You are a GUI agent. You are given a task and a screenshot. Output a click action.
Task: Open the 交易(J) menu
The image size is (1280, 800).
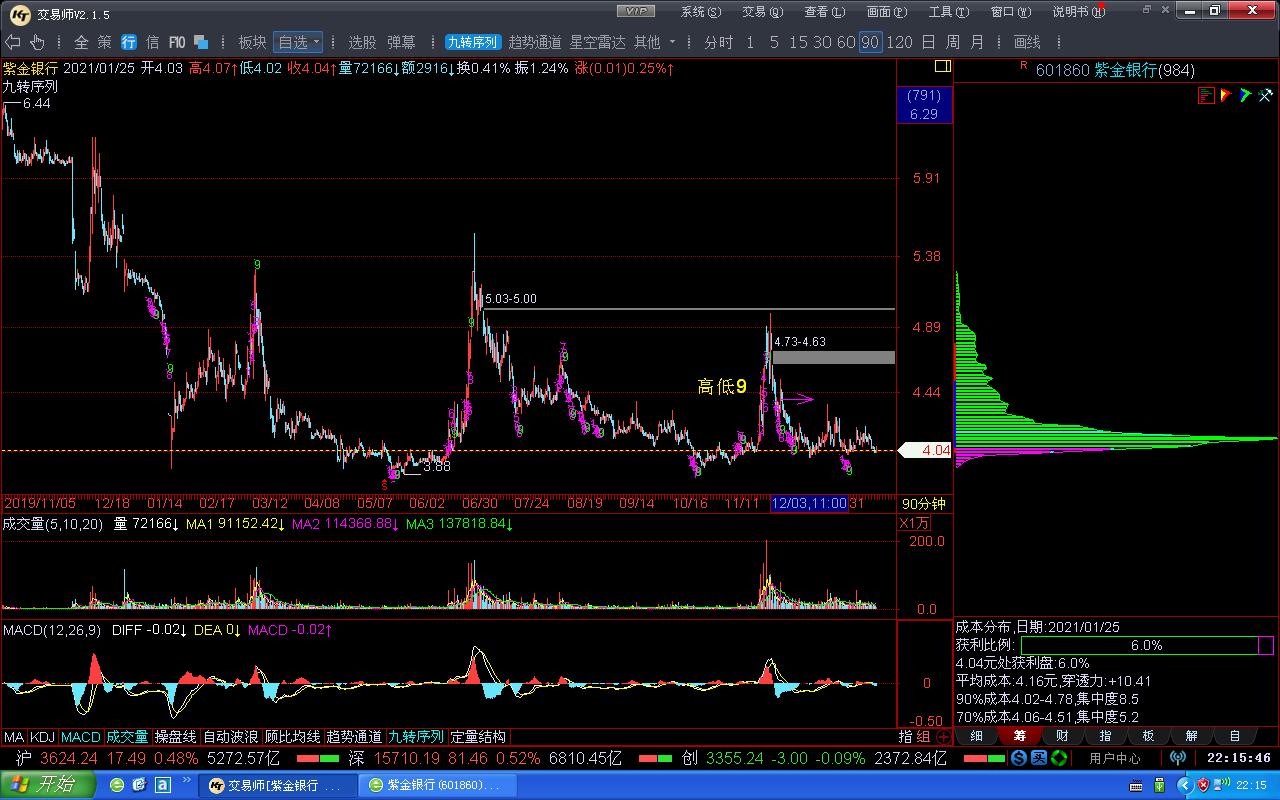click(x=761, y=11)
